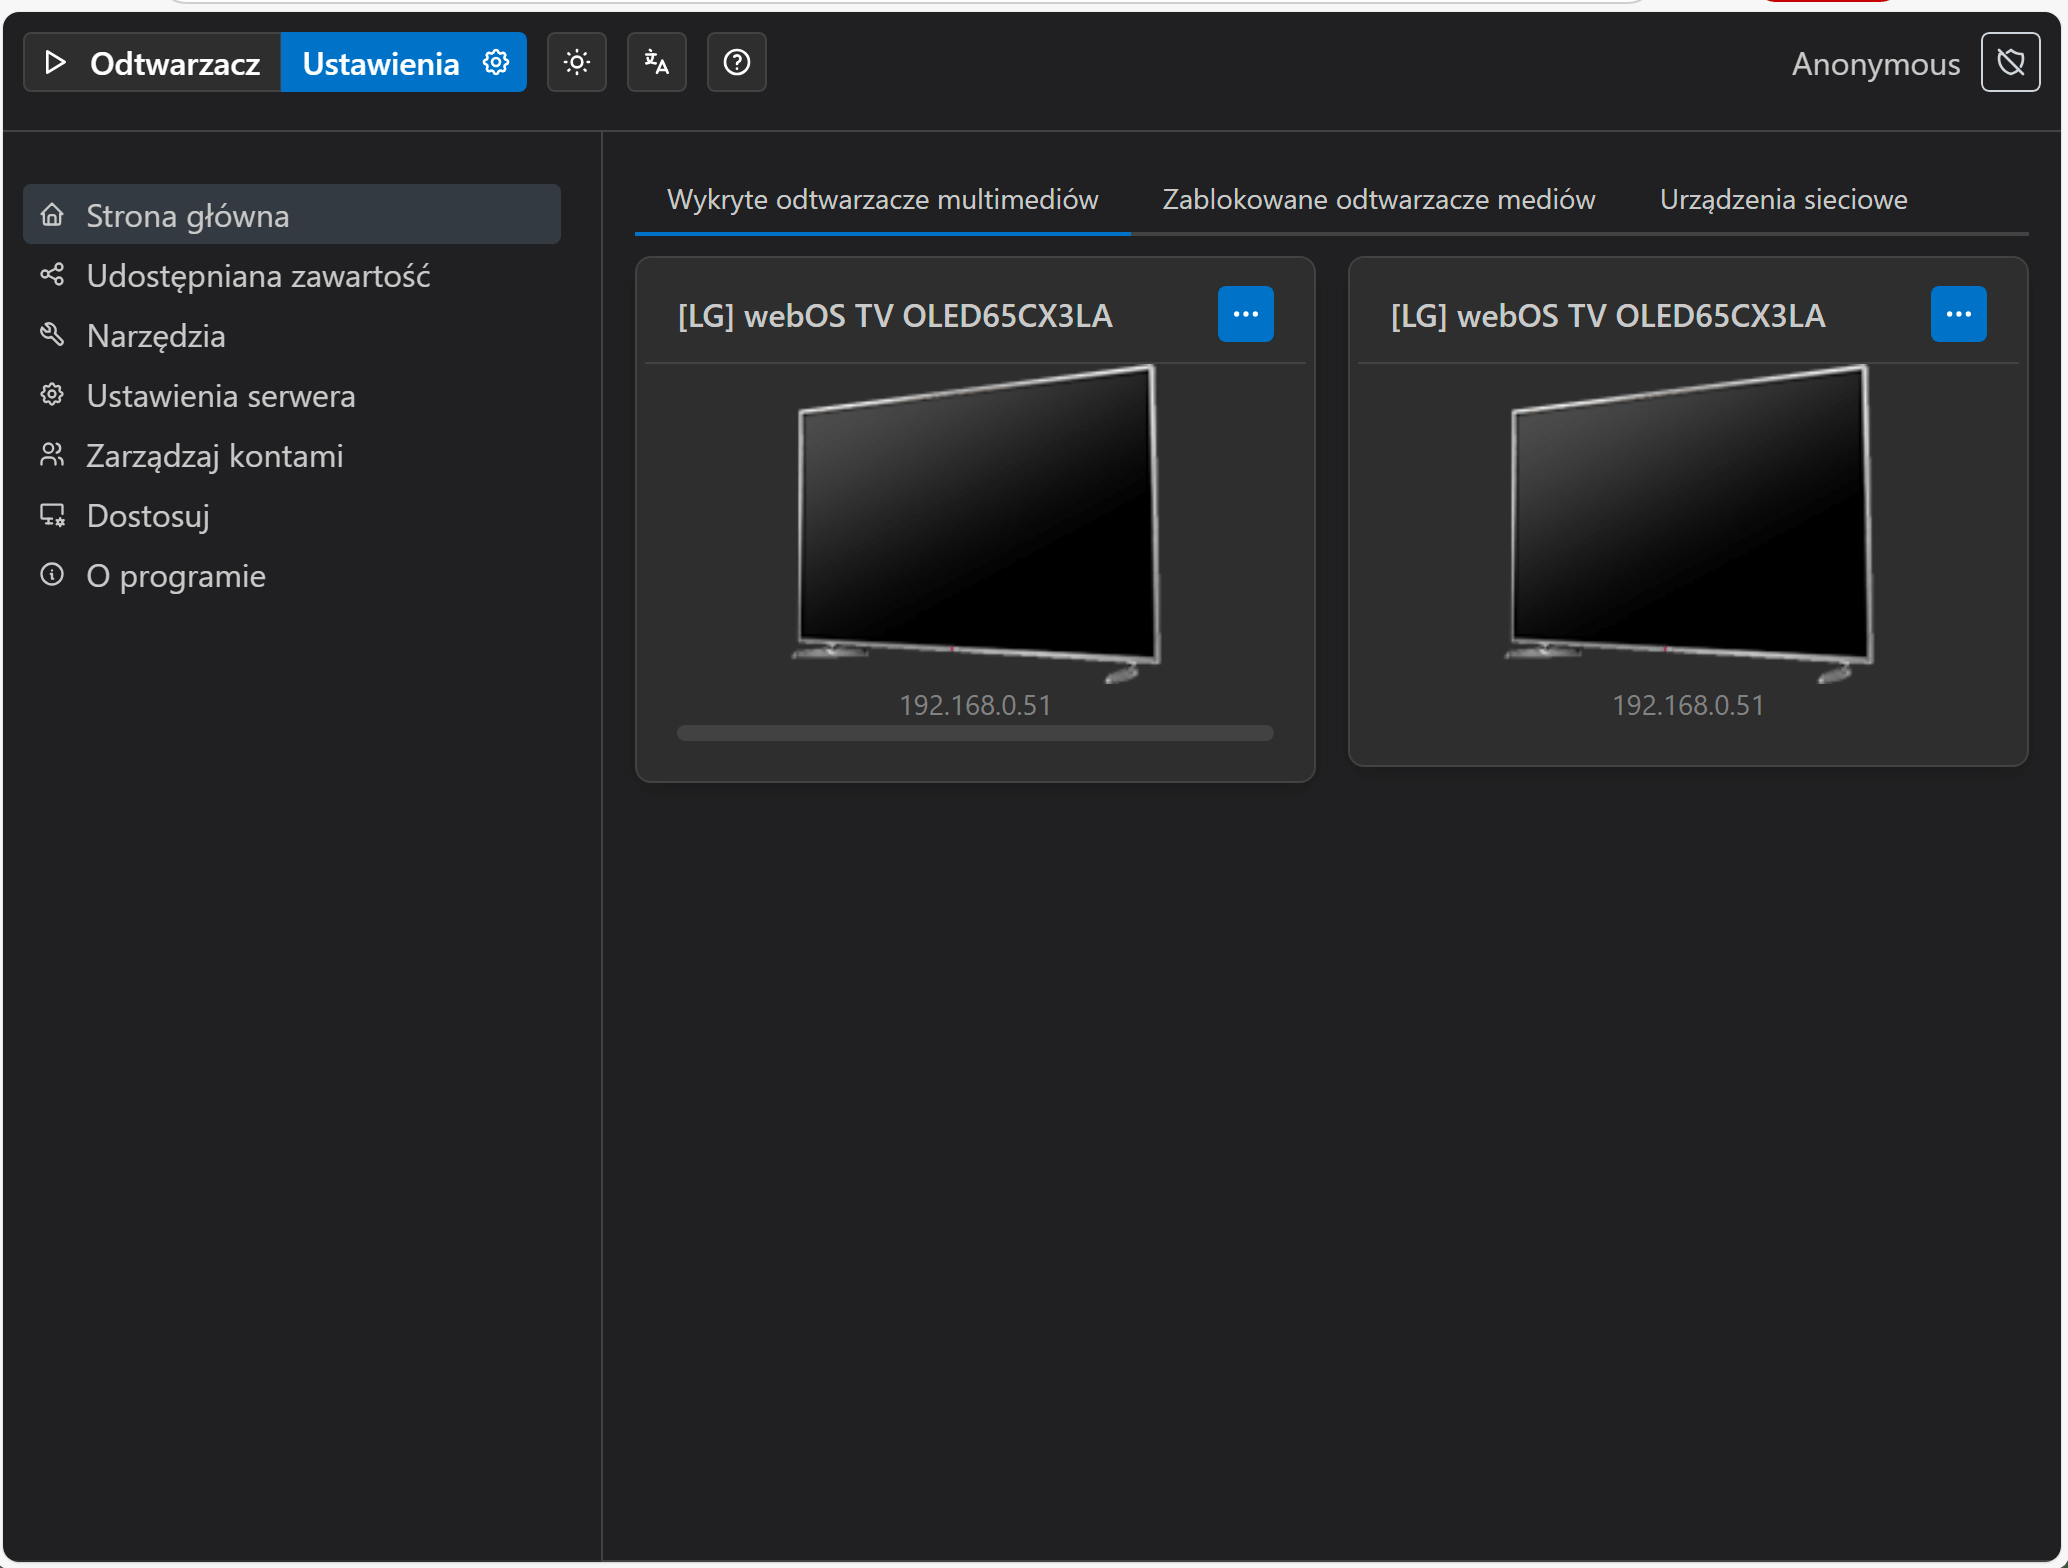Click the Anonymous user label
Screen dimensions: 2068x1568
(x=1875, y=64)
